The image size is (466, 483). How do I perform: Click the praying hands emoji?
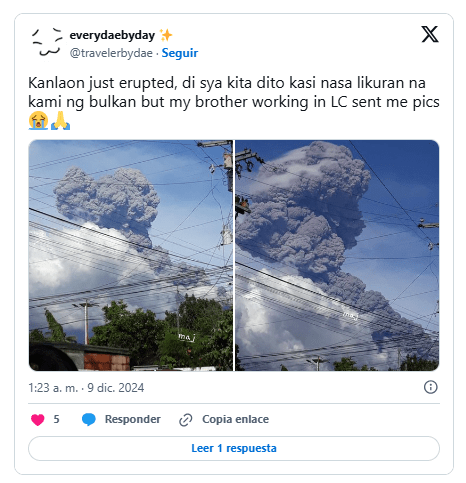click(60, 120)
